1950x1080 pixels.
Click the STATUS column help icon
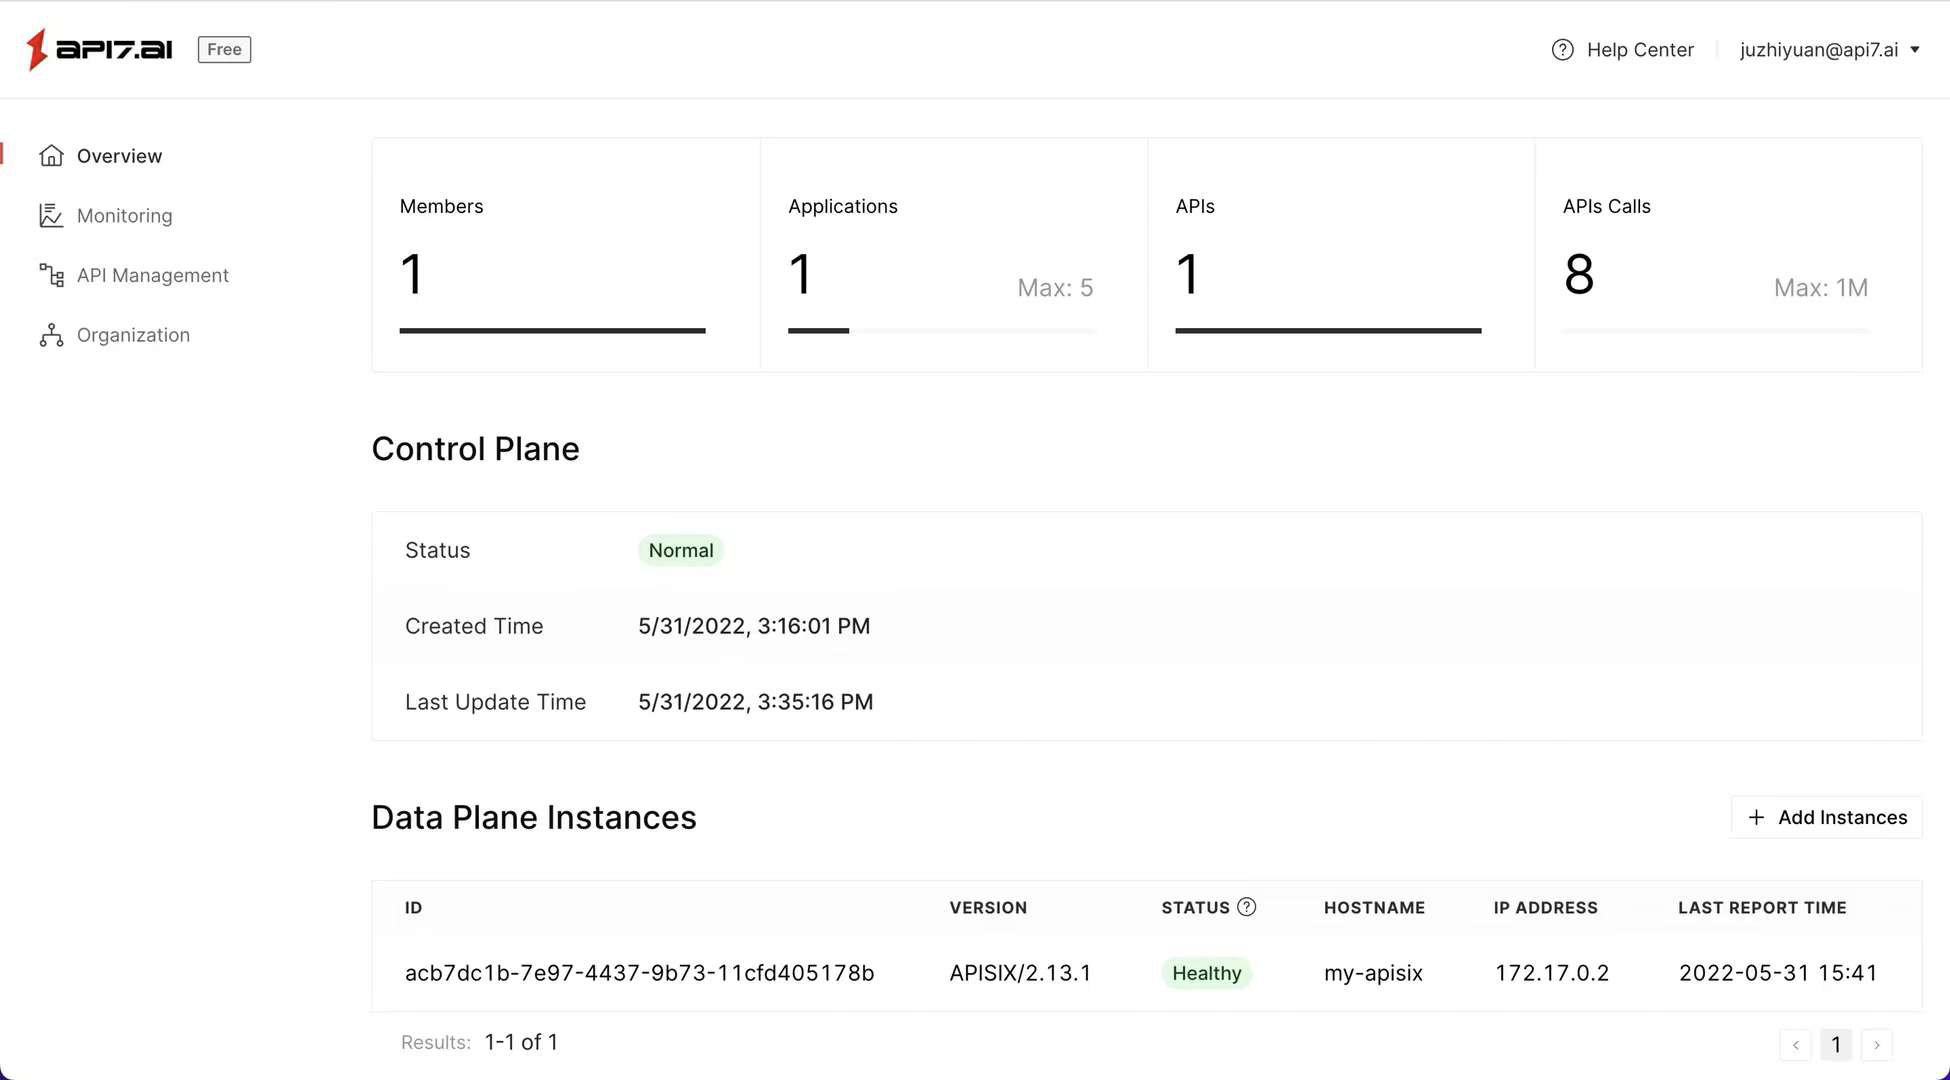click(1246, 907)
